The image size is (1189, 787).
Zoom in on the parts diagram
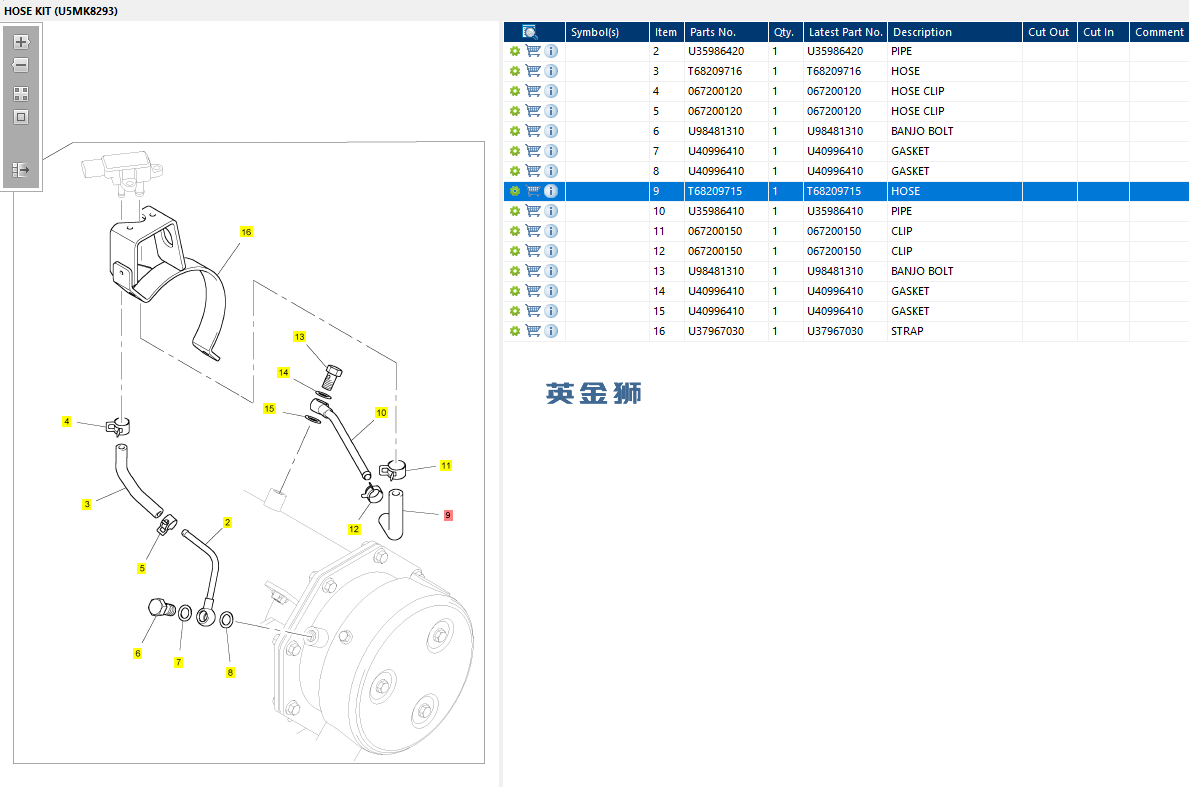coord(21,42)
